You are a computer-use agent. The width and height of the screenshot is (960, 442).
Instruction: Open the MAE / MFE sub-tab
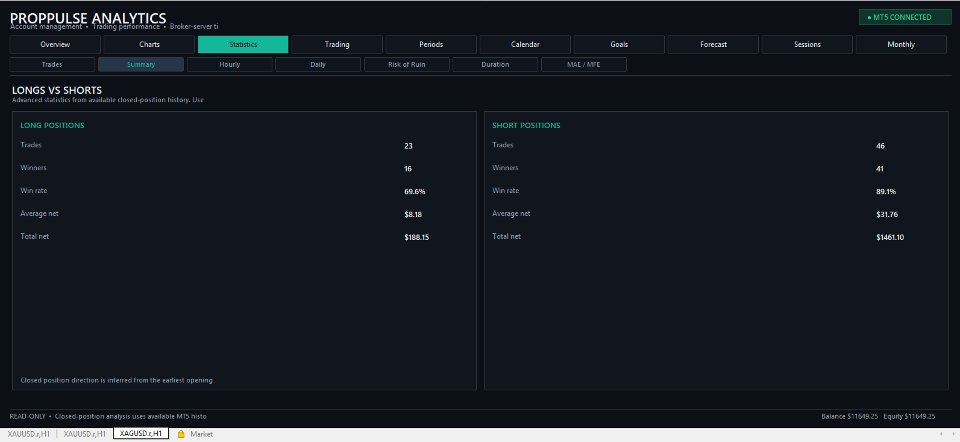click(583, 65)
